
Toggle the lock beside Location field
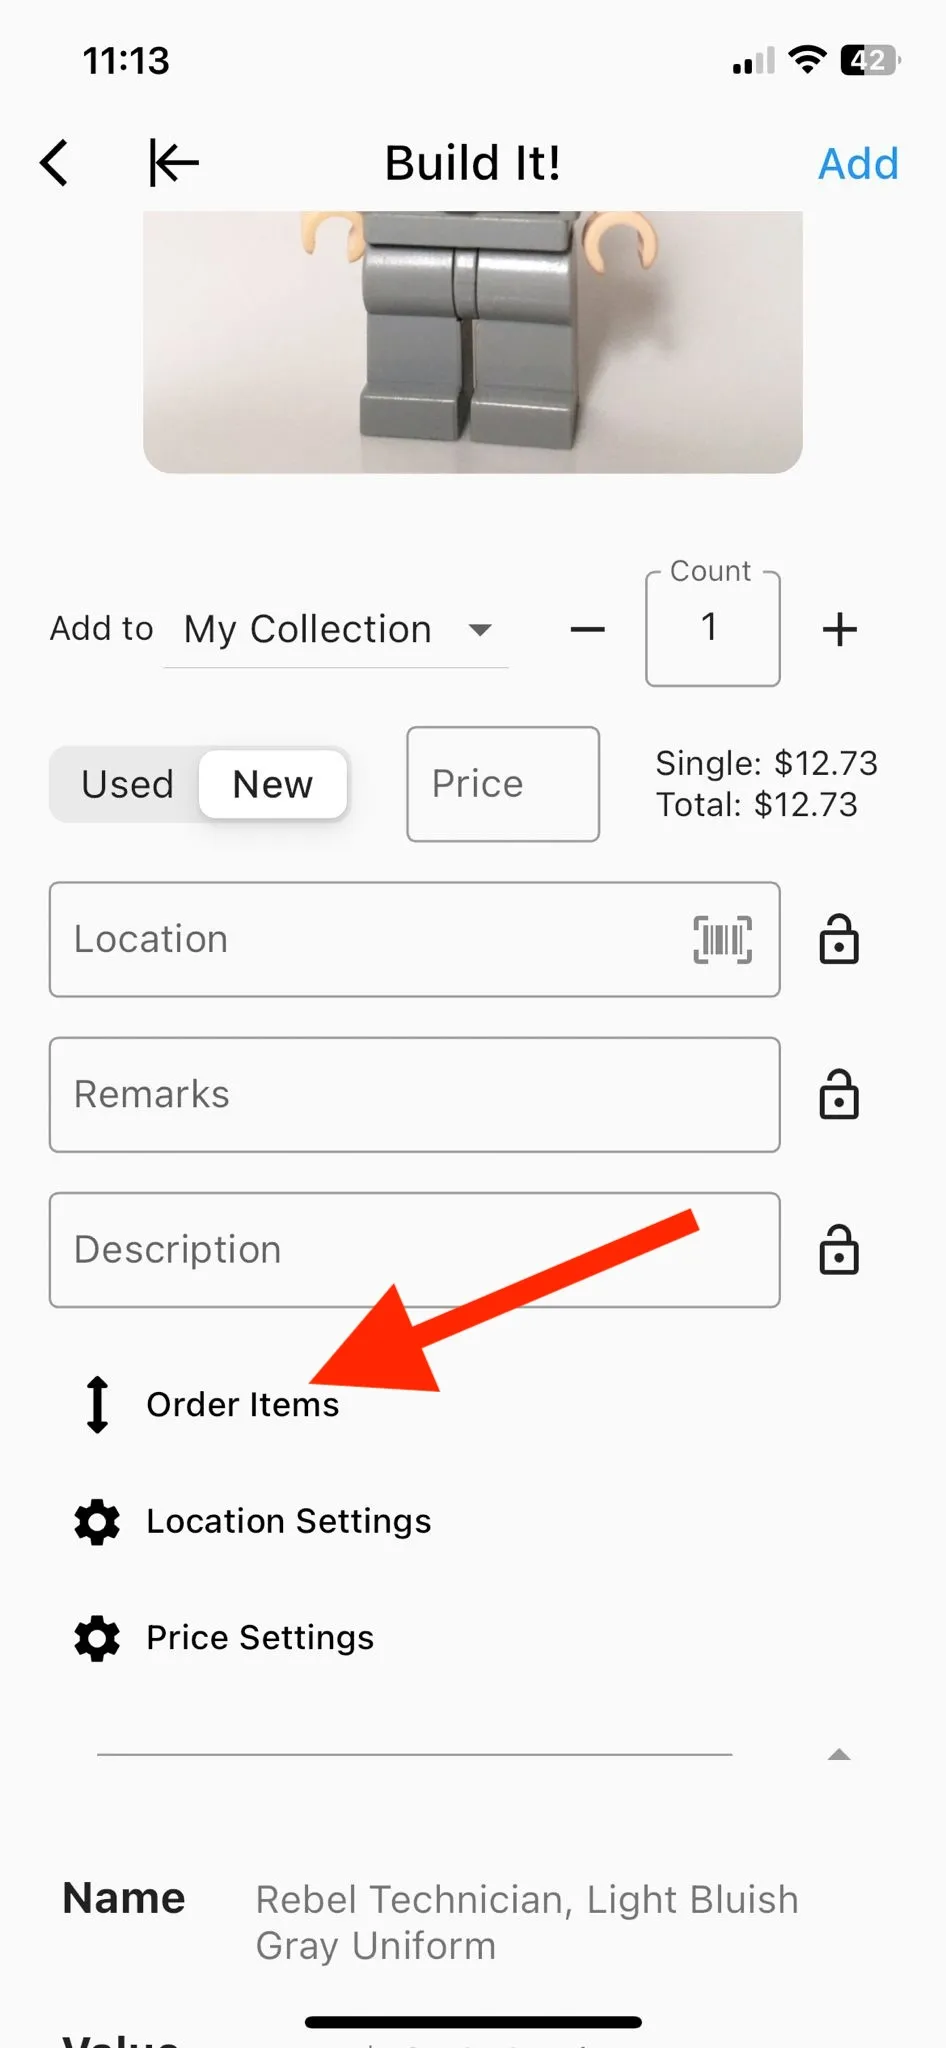[839, 940]
